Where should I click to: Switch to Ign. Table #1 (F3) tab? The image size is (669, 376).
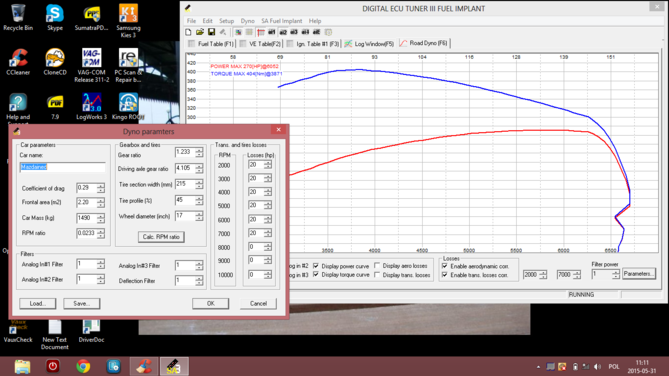pyautogui.click(x=313, y=44)
